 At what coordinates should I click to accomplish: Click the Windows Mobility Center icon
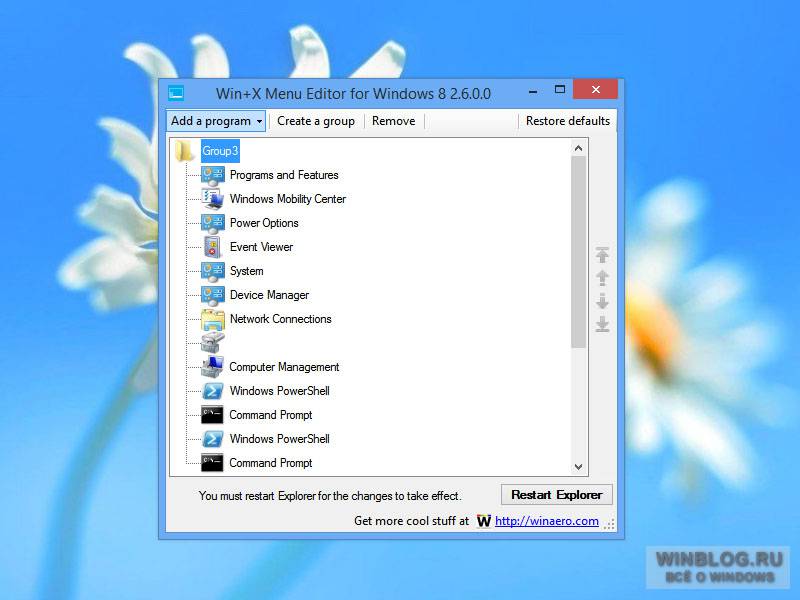(213, 199)
